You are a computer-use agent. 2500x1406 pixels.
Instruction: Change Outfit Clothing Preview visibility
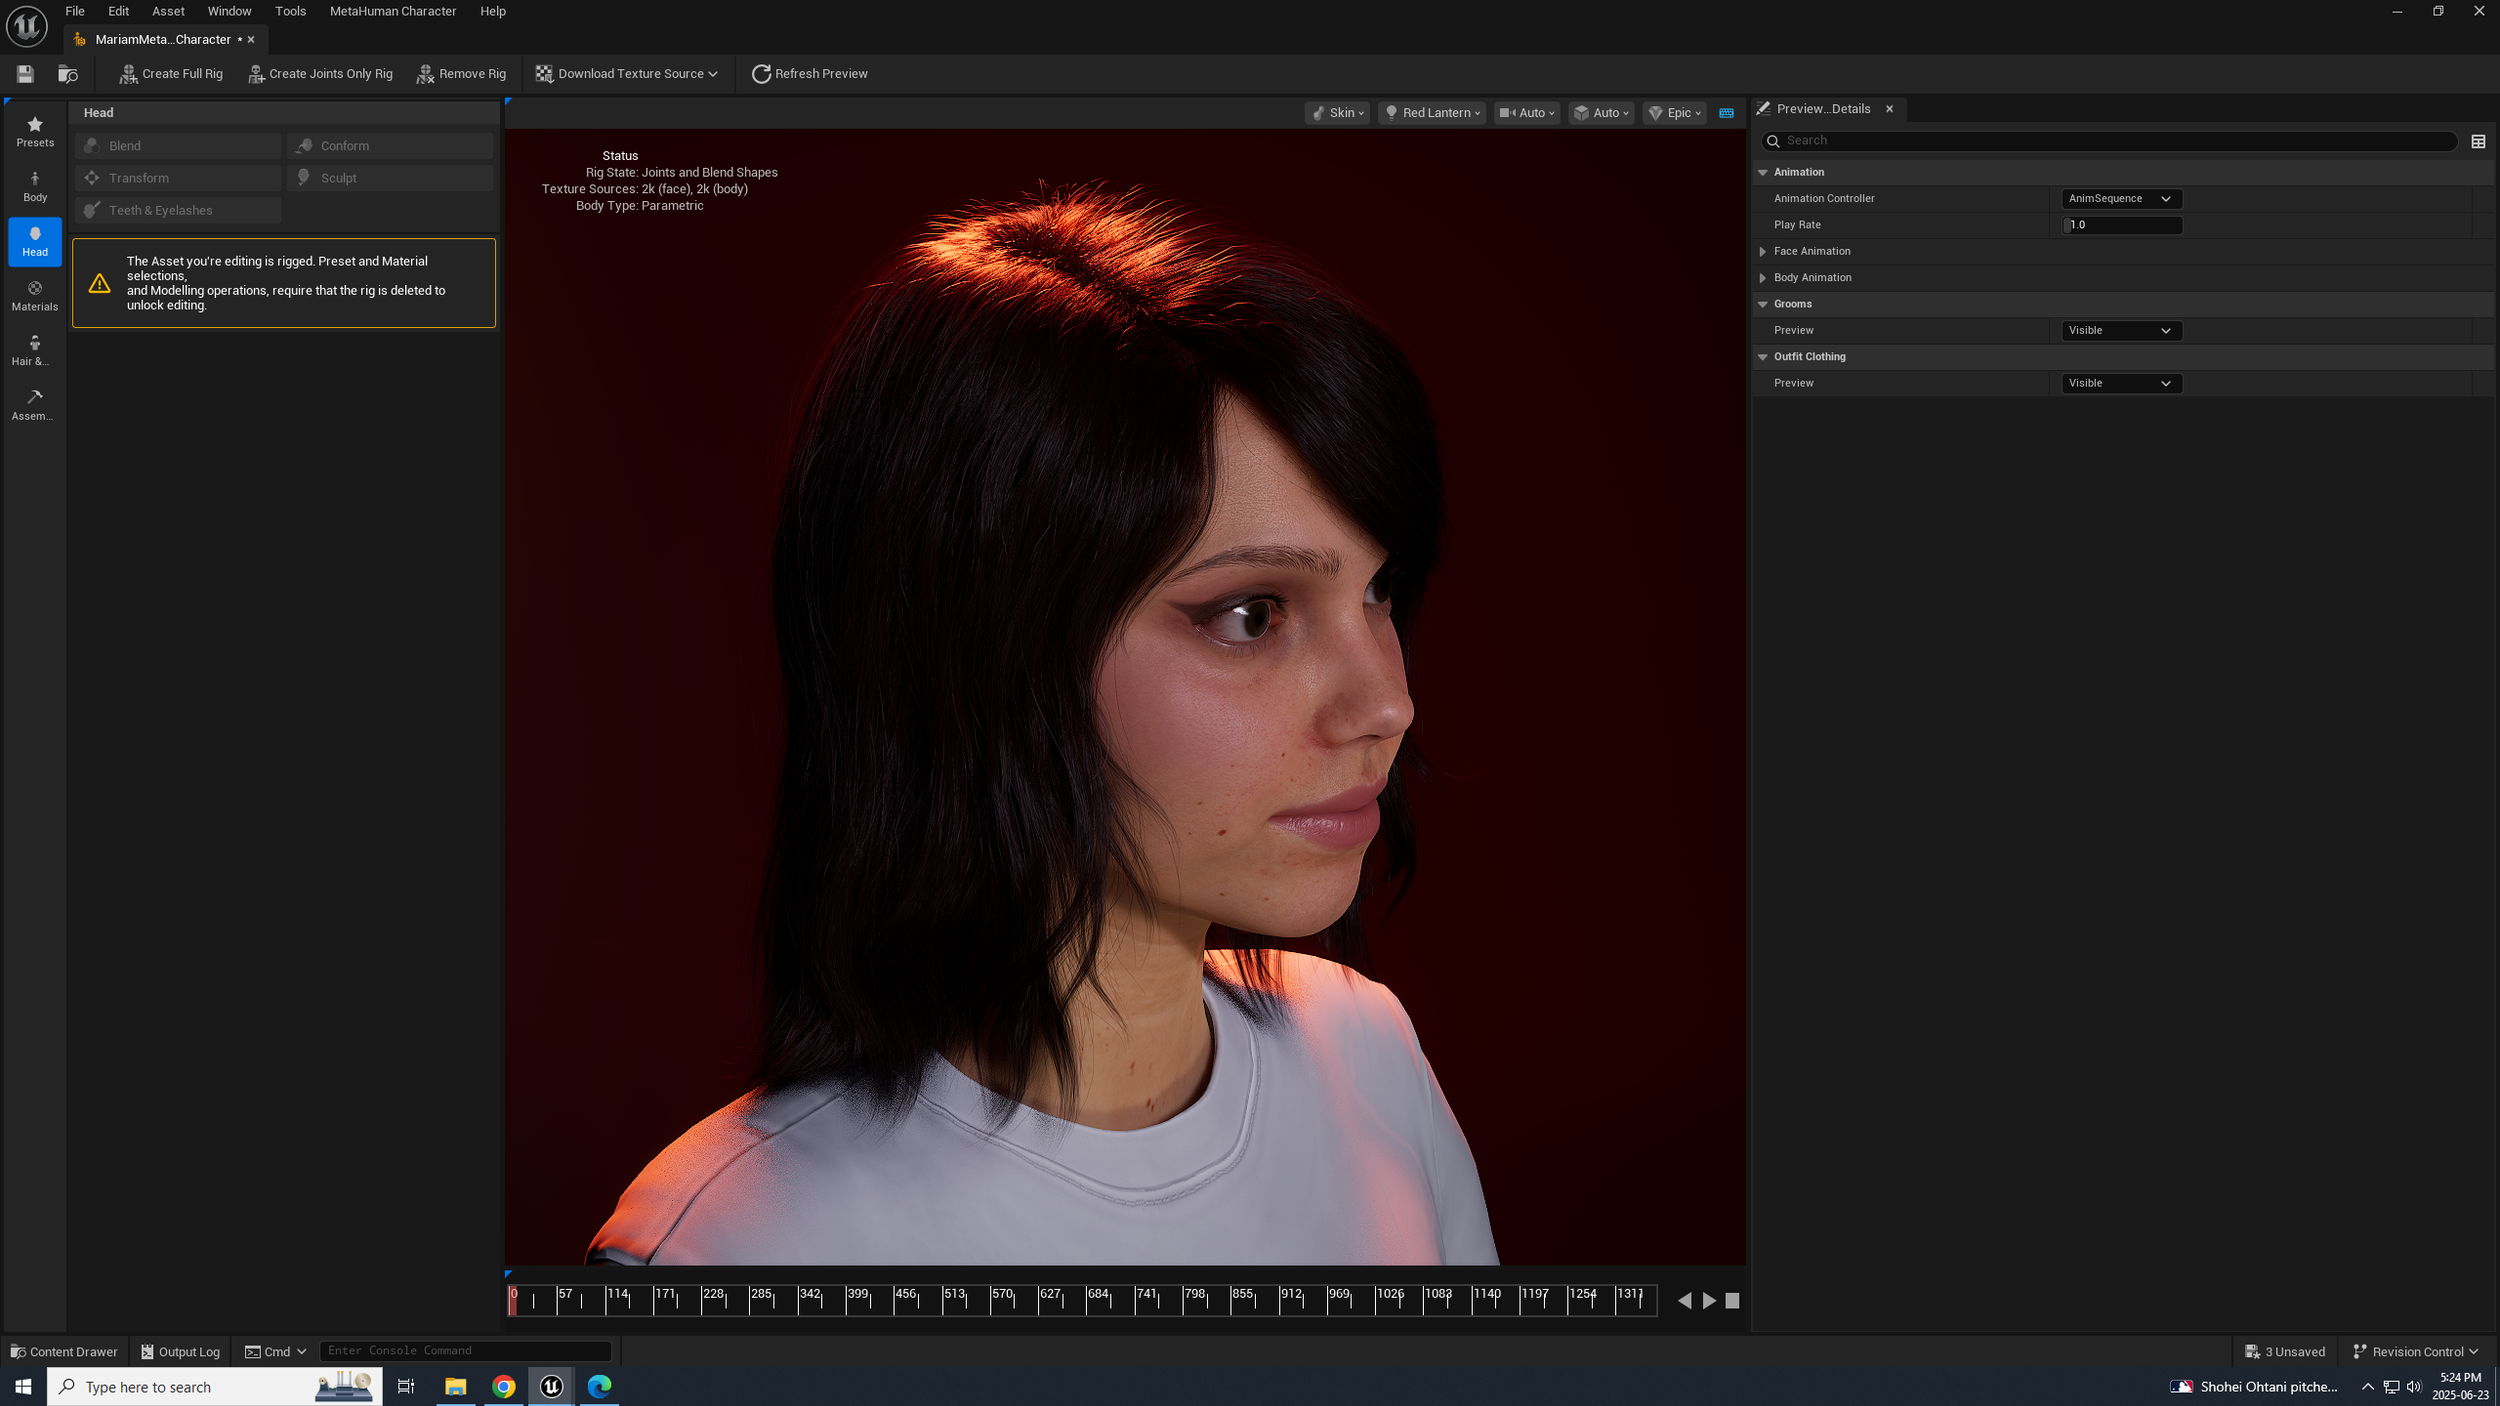(2121, 382)
